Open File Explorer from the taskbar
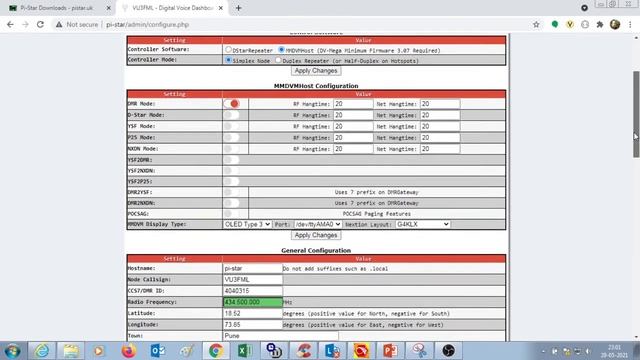 pyautogui.click(x=71, y=351)
